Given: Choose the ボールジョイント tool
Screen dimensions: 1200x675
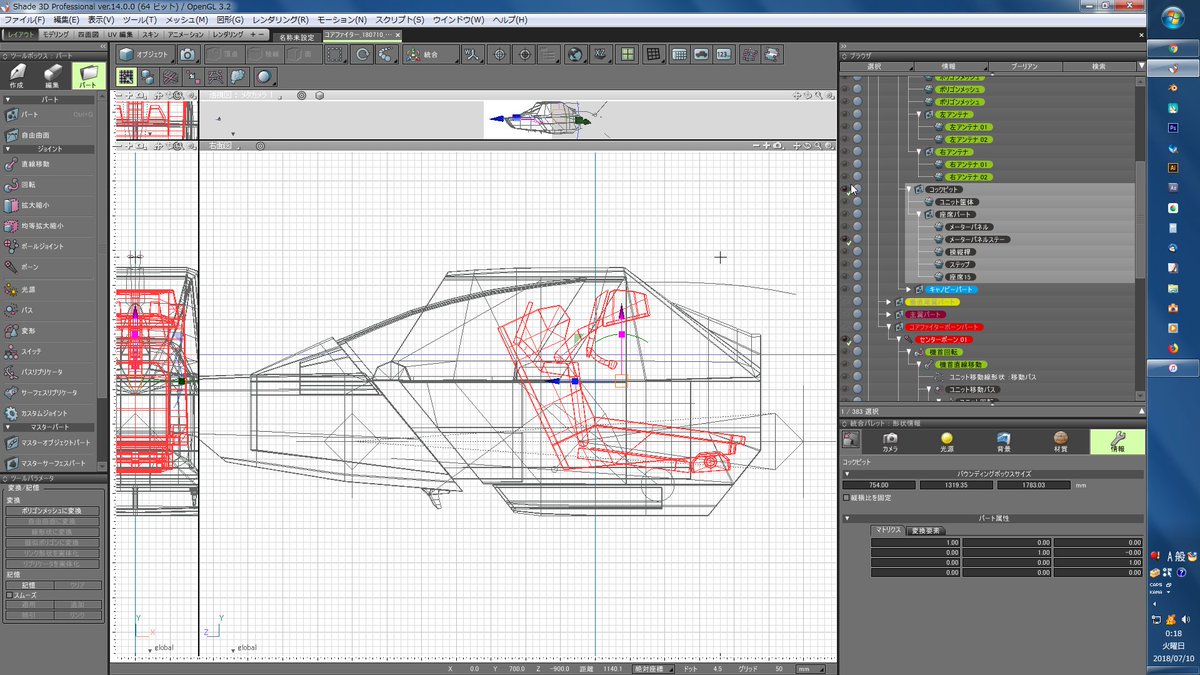Looking at the screenshot, I should coord(48,246).
